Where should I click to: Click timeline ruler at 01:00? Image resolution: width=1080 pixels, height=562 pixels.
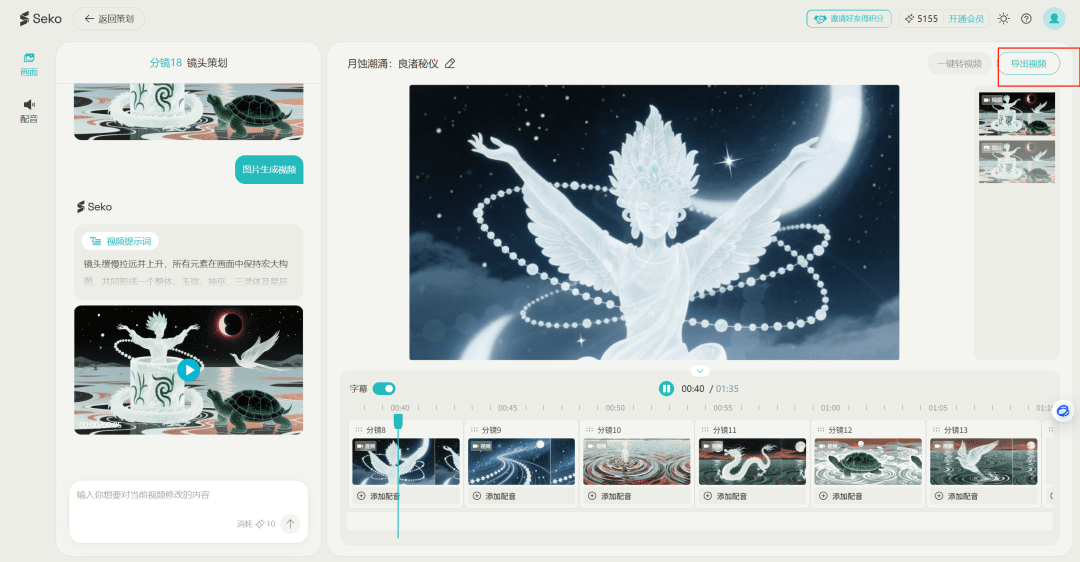pyautogui.click(x=830, y=408)
